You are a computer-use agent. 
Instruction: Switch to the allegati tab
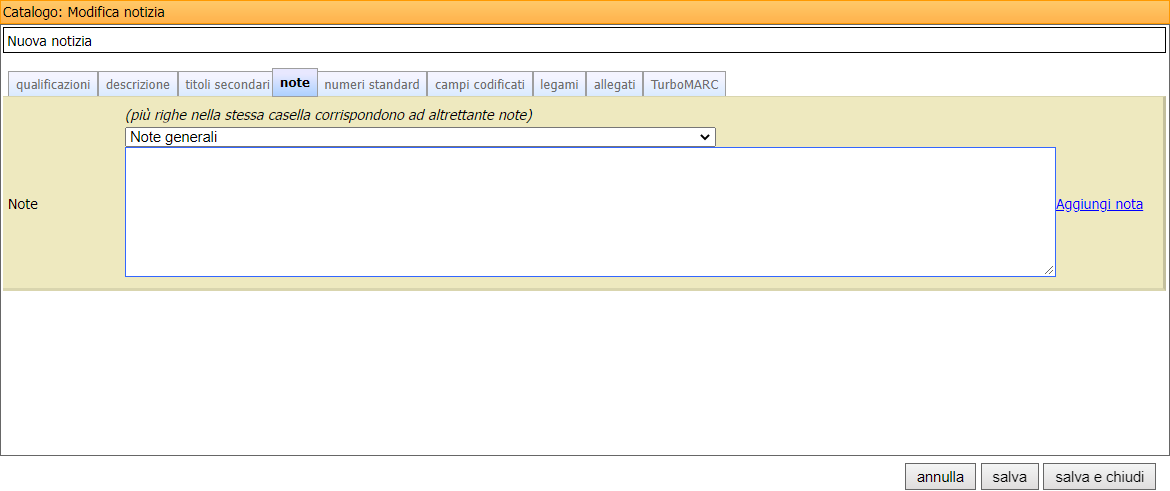tap(614, 85)
